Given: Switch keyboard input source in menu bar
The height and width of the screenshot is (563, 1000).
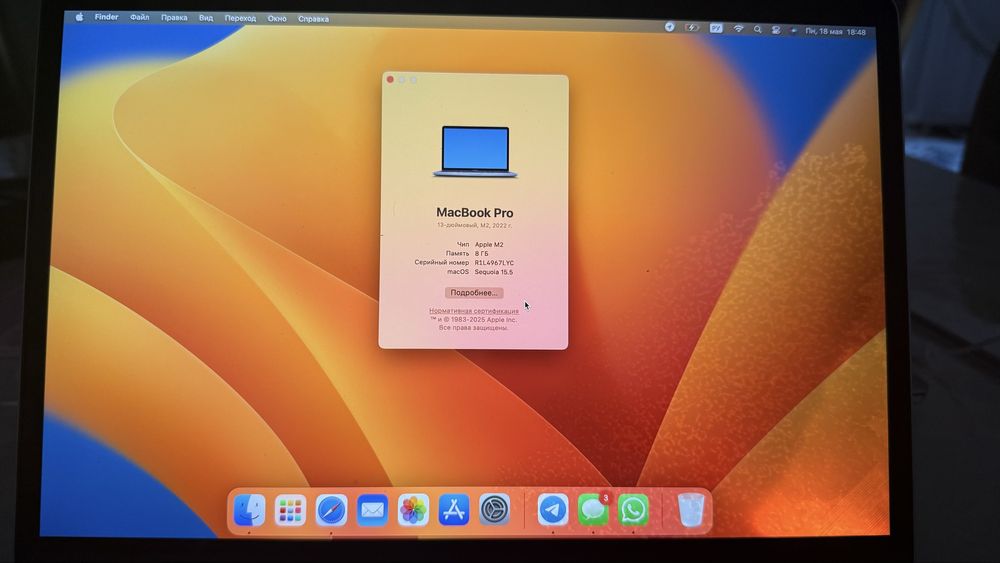Looking at the screenshot, I should pos(716,28).
